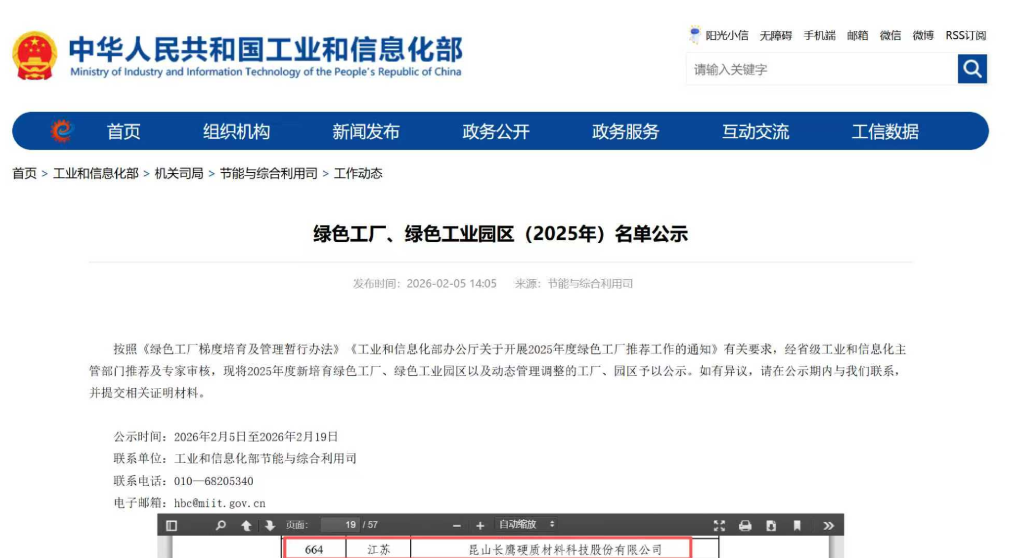
Task: Click the swirl icon in navigation bar
Action: (62, 131)
